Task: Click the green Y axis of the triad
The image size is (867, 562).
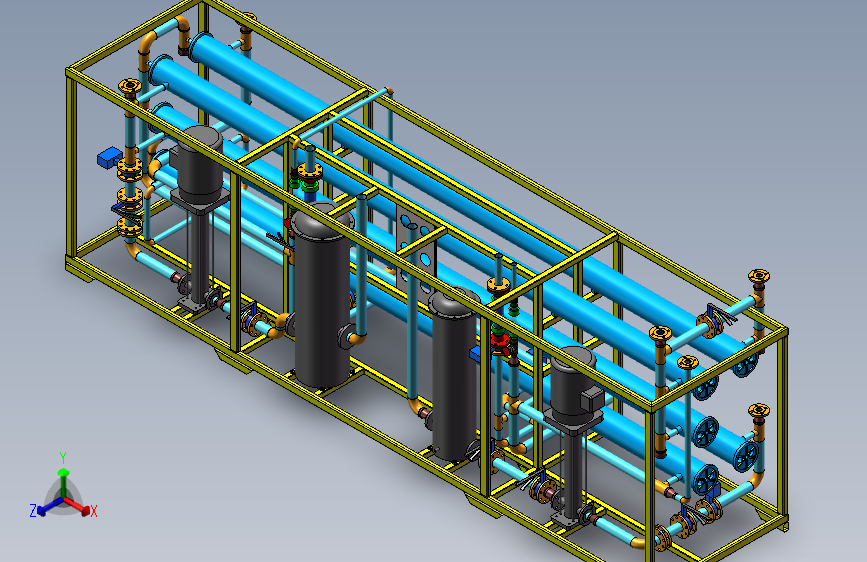Action: [x=64, y=483]
